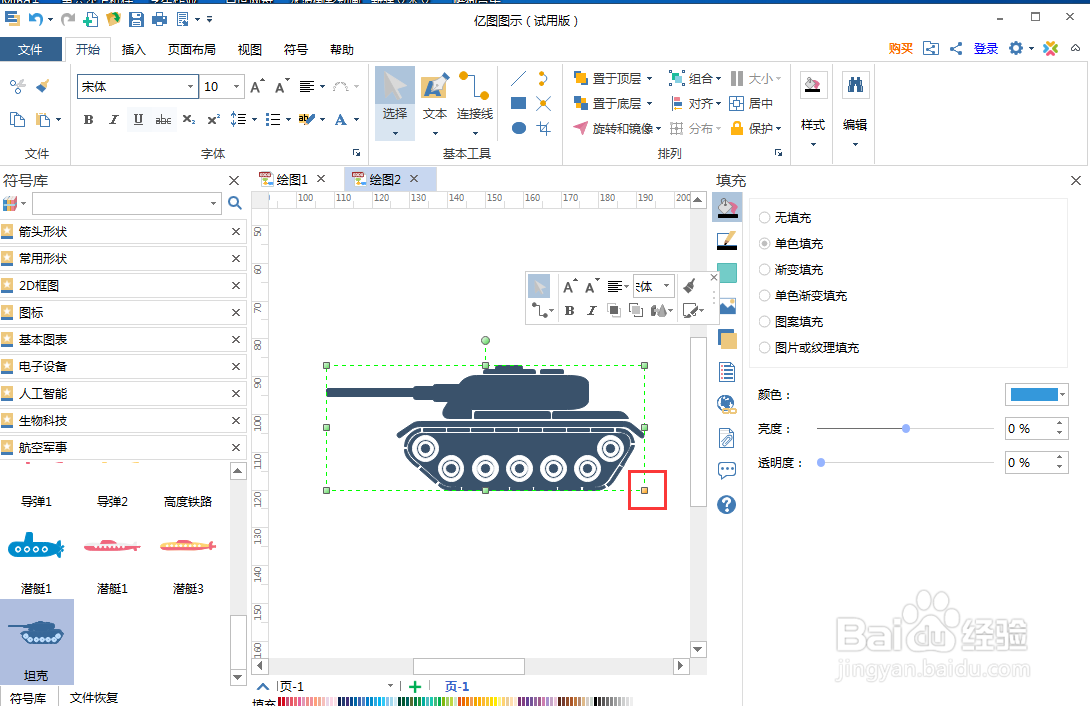
Task: Open the help question mark icon
Action: pyautogui.click(x=726, y=504)
